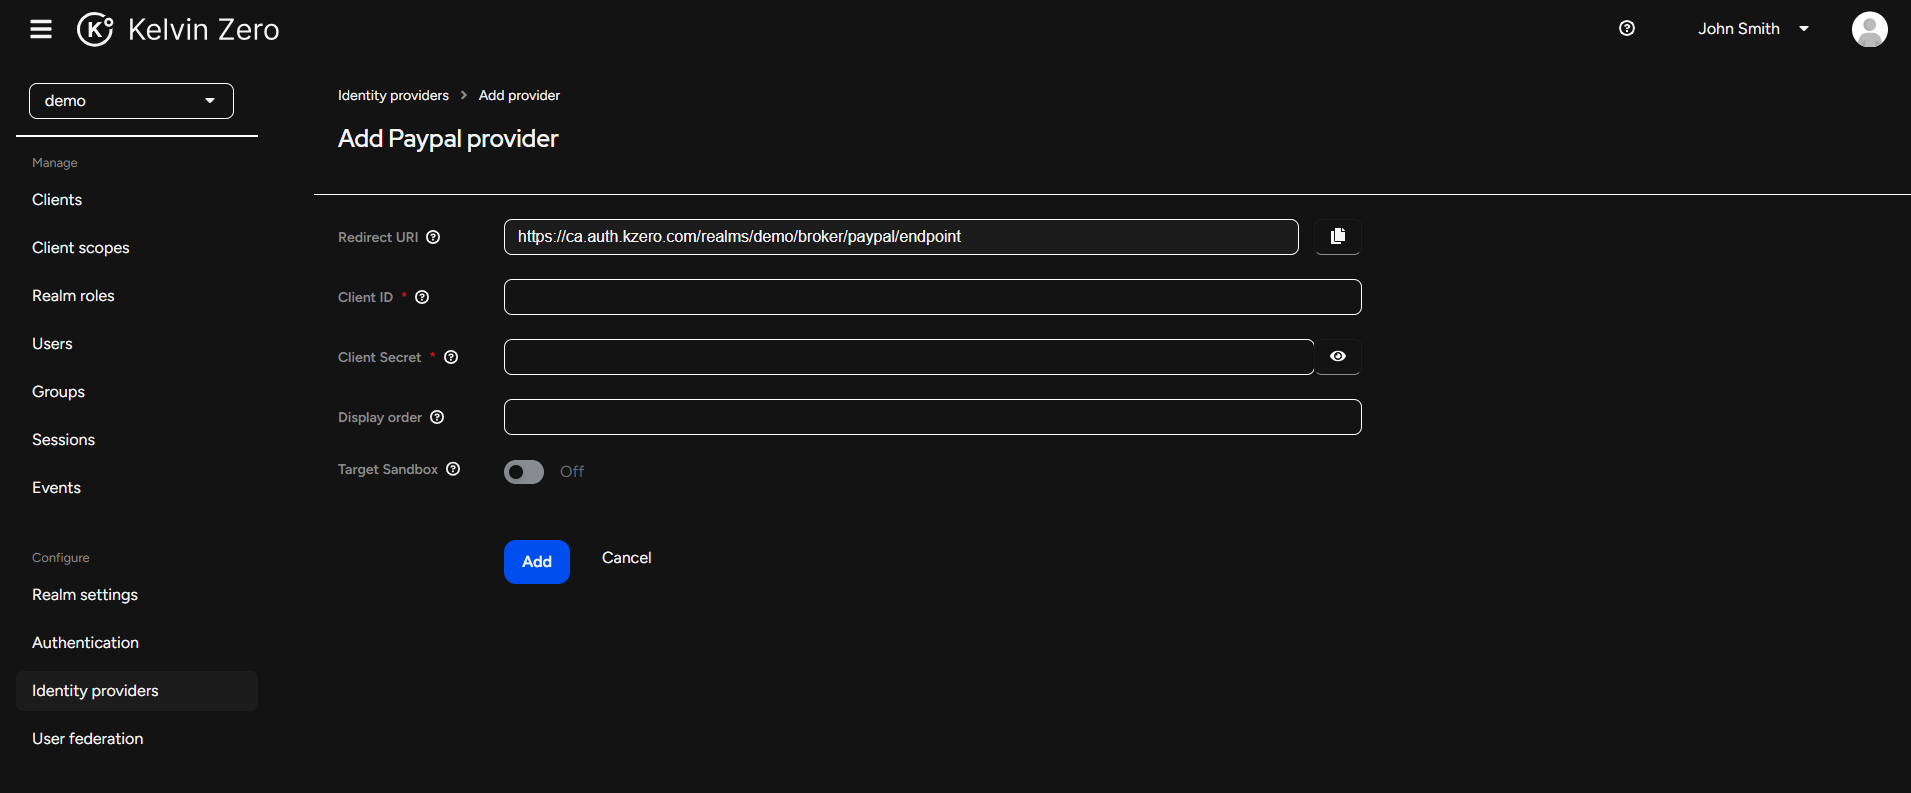The height and width of the screenshot is (793, 1911).
Task: Open Client scopes in sidebar
Action: pyautogui.click(x=81, y=248)
